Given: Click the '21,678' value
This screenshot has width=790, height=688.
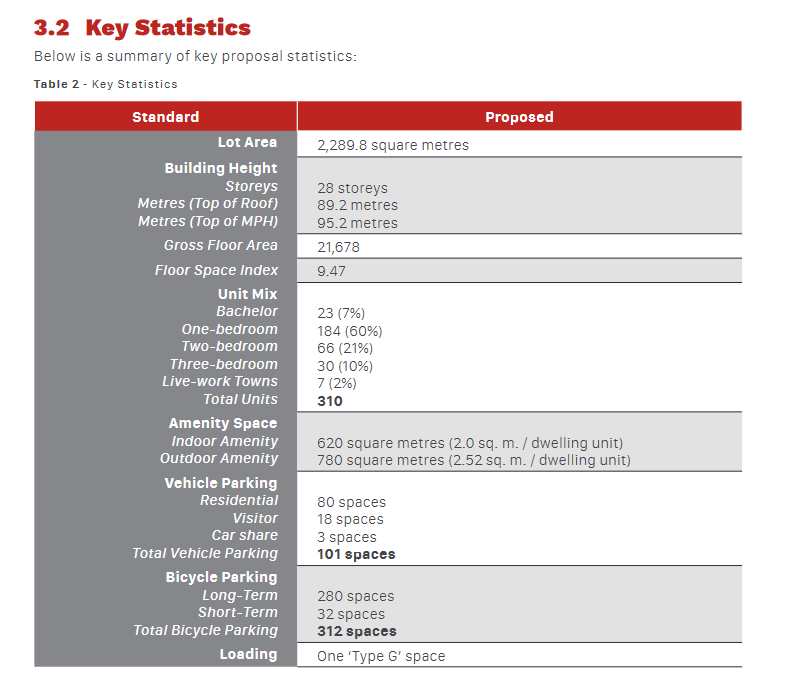Looking at the screenshot, I should (x=338, y=247).
